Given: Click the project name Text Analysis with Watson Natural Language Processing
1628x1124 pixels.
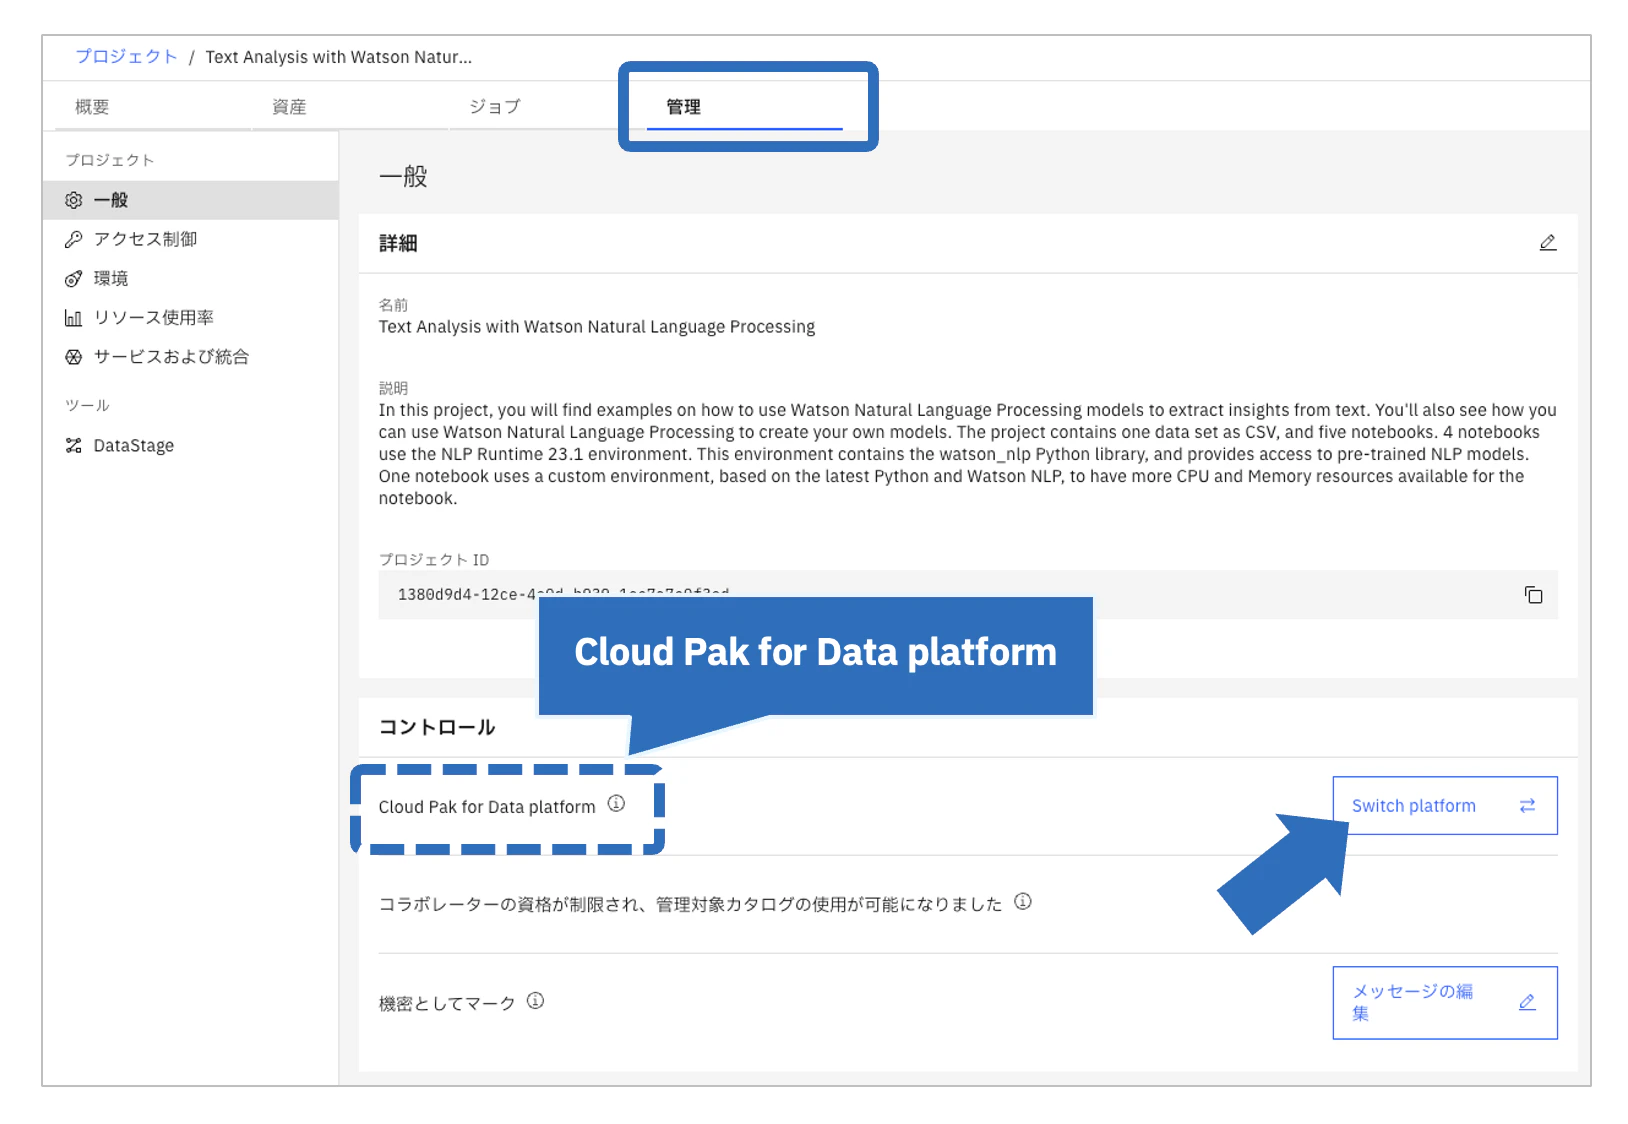Looking at the screenshot, I should pos(596,327).
